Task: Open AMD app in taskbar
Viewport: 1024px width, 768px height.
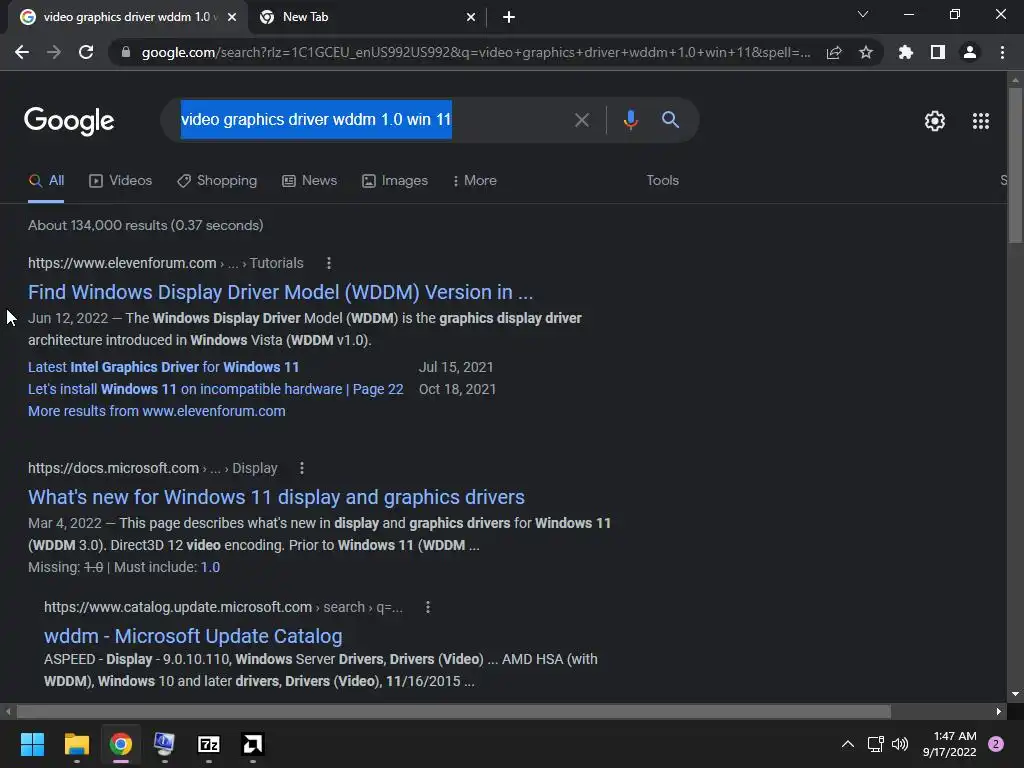Action: (x=253, y=744)
